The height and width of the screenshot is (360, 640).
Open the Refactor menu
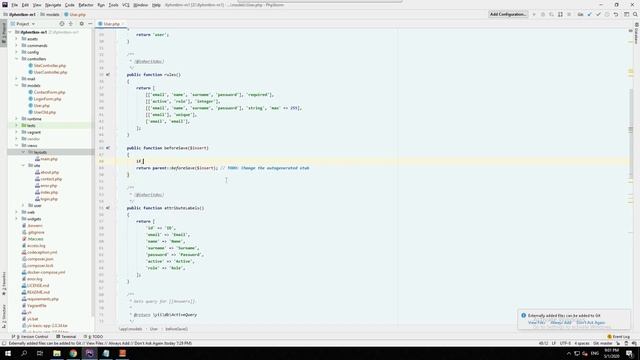tap(86, 5)
